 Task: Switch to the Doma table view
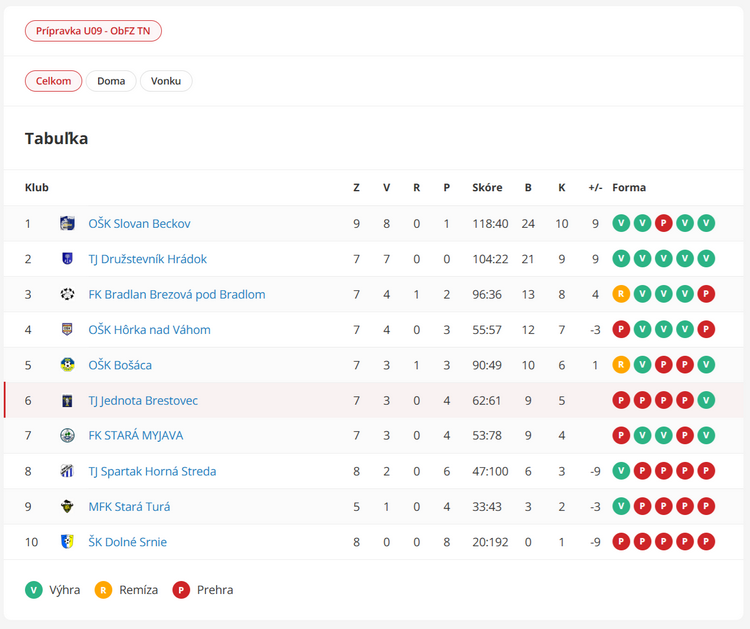pos(111,81)
